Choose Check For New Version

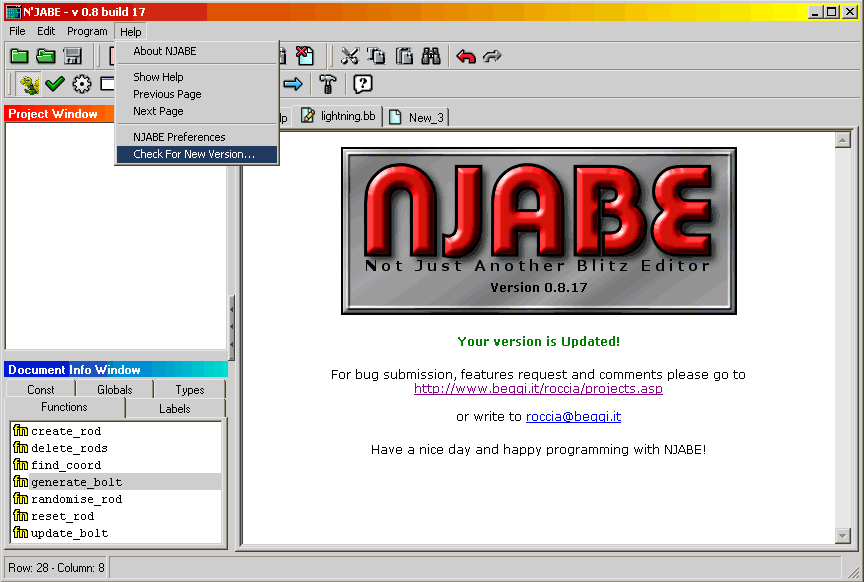pyautogui.click(x=197, y=154)
